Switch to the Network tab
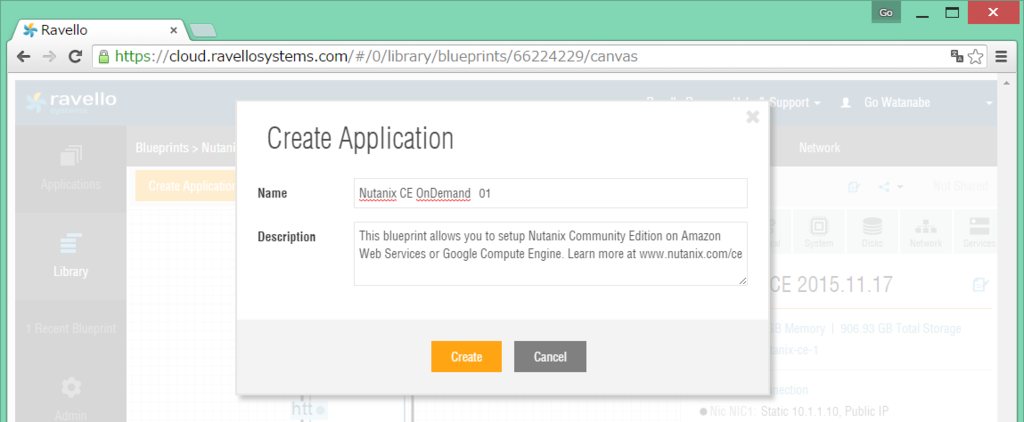The height and width of the screenshot is (422, 1024). pyautogui.click(x=819, y=148)
